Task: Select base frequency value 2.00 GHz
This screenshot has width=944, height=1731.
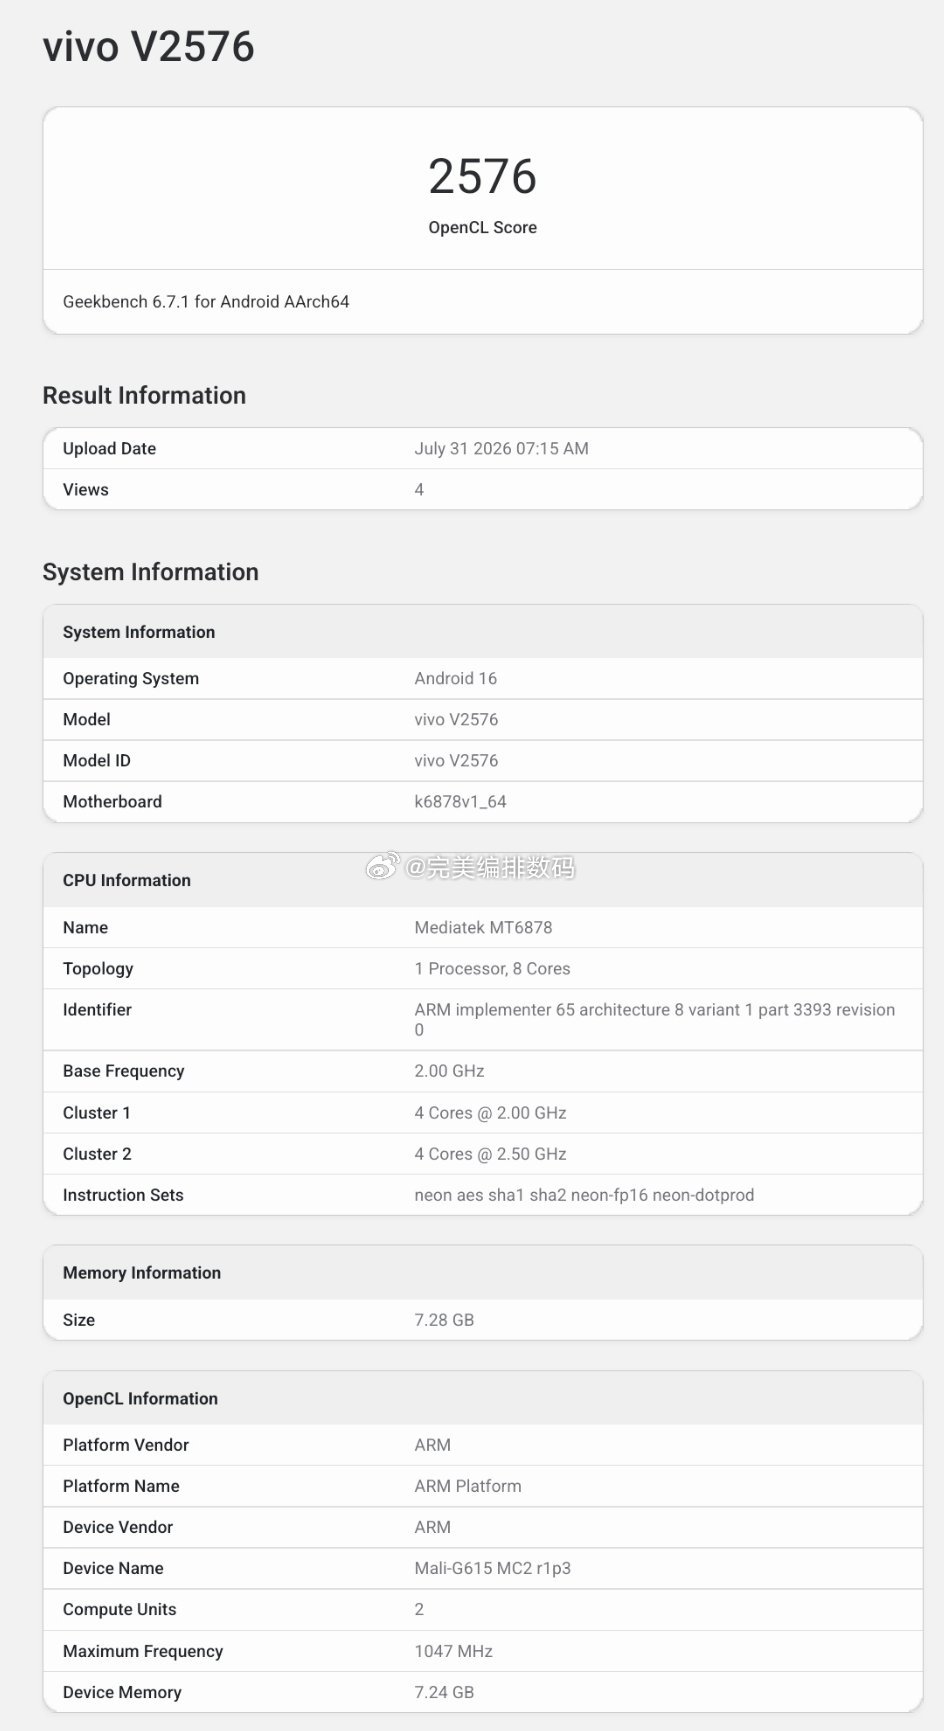Action: [449, 1071]
